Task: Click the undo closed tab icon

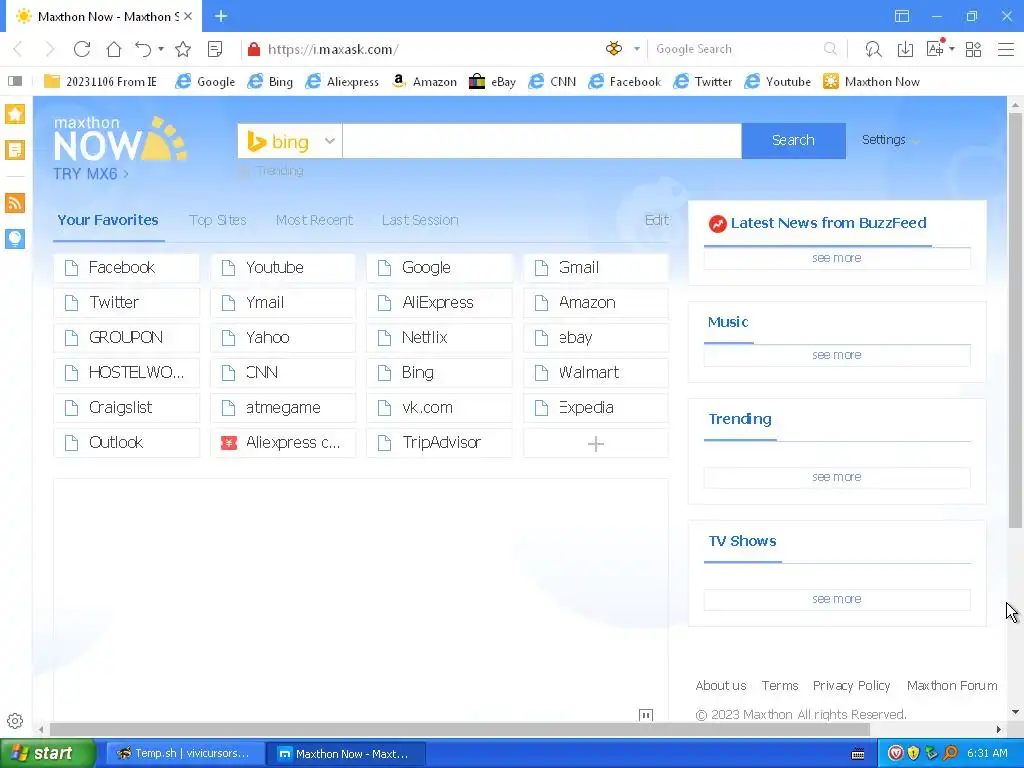Action: pos(143,49)
